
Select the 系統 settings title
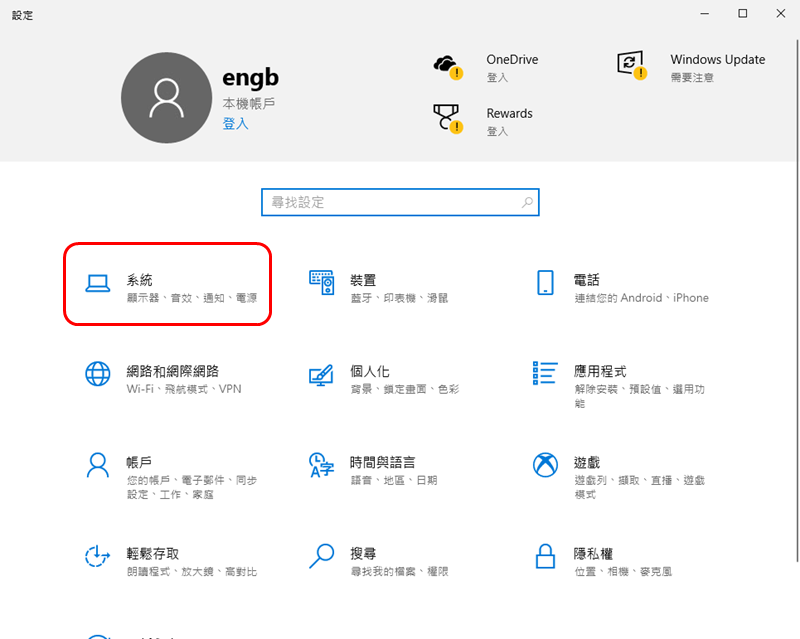(x=140, y=280)
